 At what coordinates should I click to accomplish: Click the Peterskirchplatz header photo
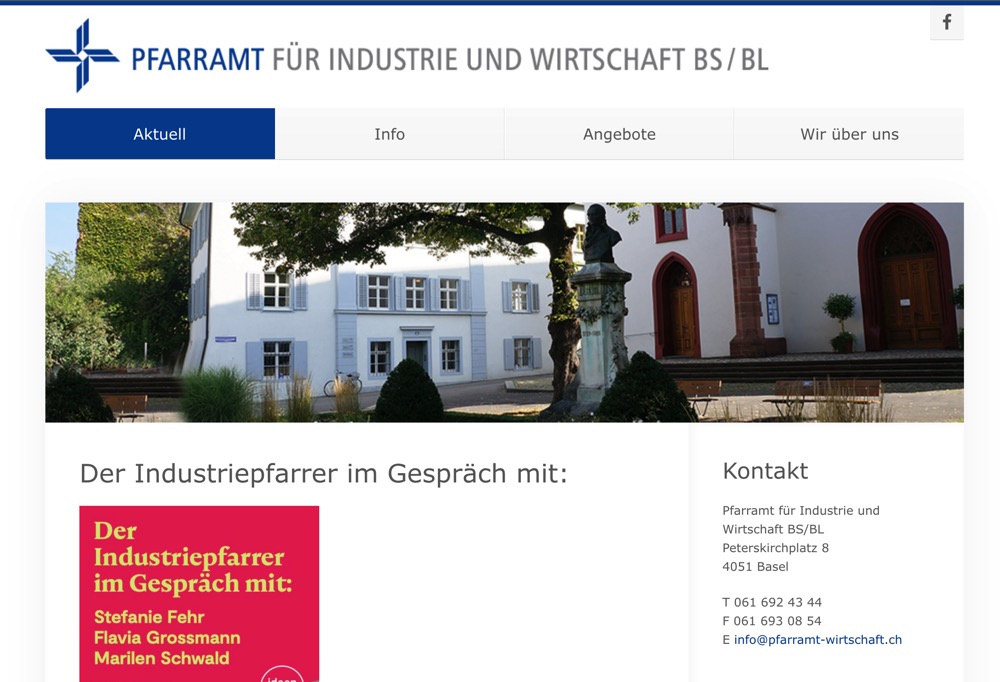[x=503, y=311]
